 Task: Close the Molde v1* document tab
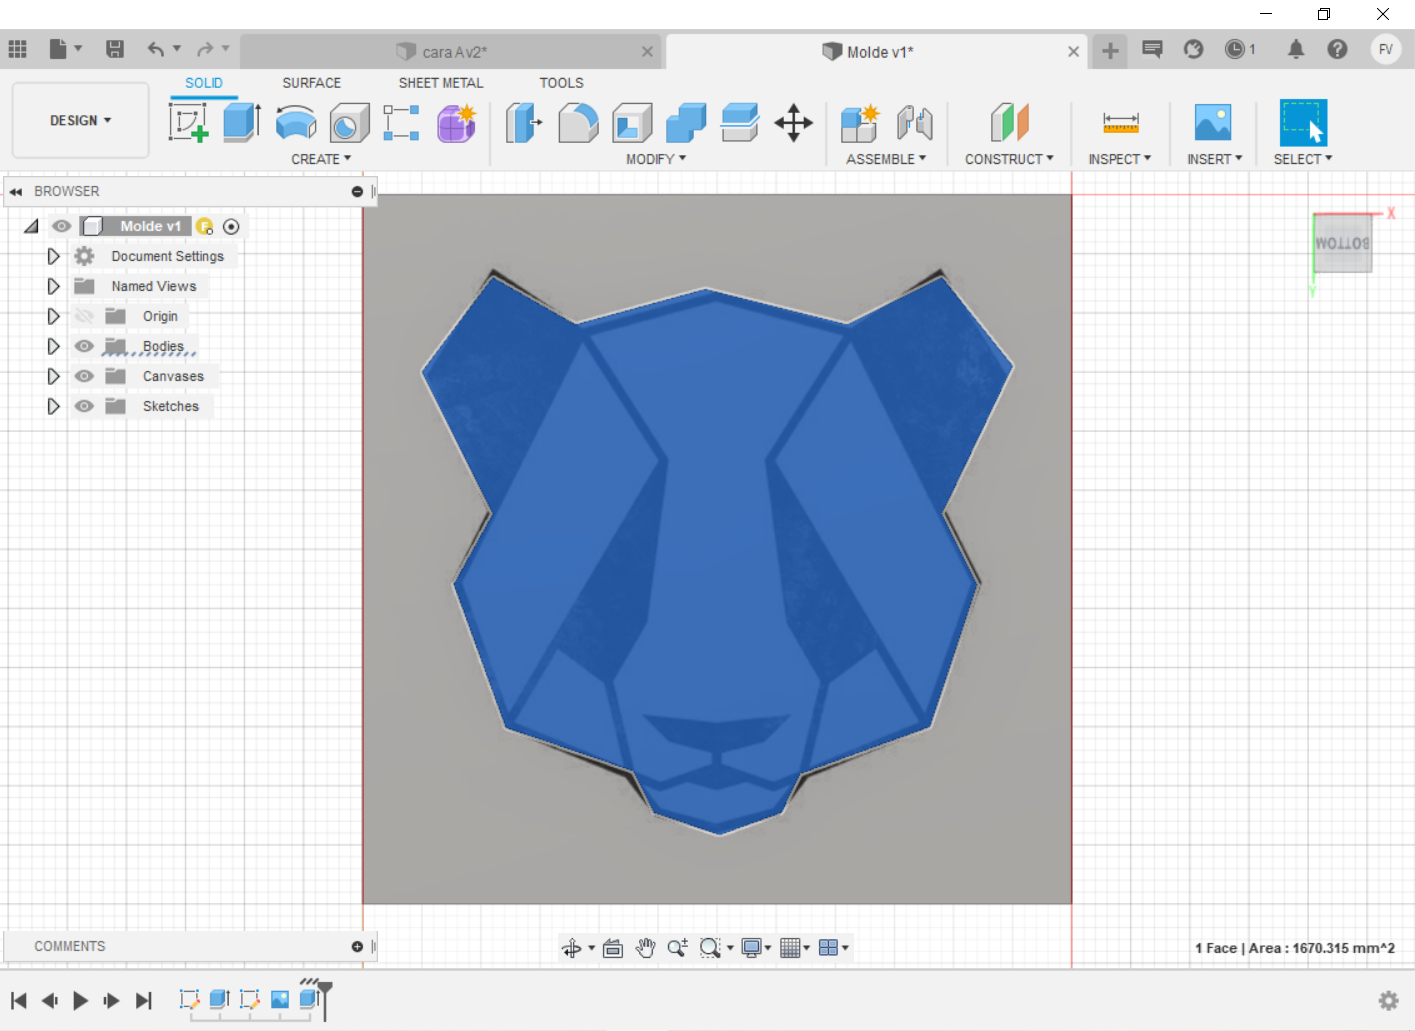[1073, 52]
